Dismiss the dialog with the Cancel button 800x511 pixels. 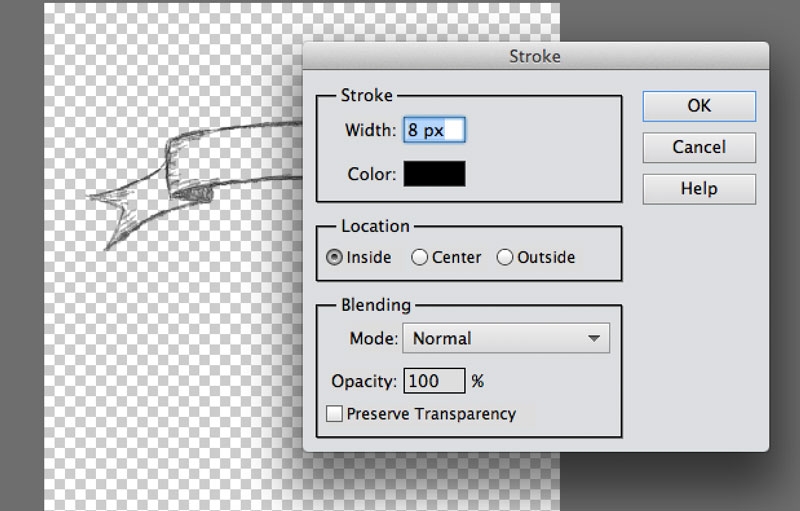point(699,147)
